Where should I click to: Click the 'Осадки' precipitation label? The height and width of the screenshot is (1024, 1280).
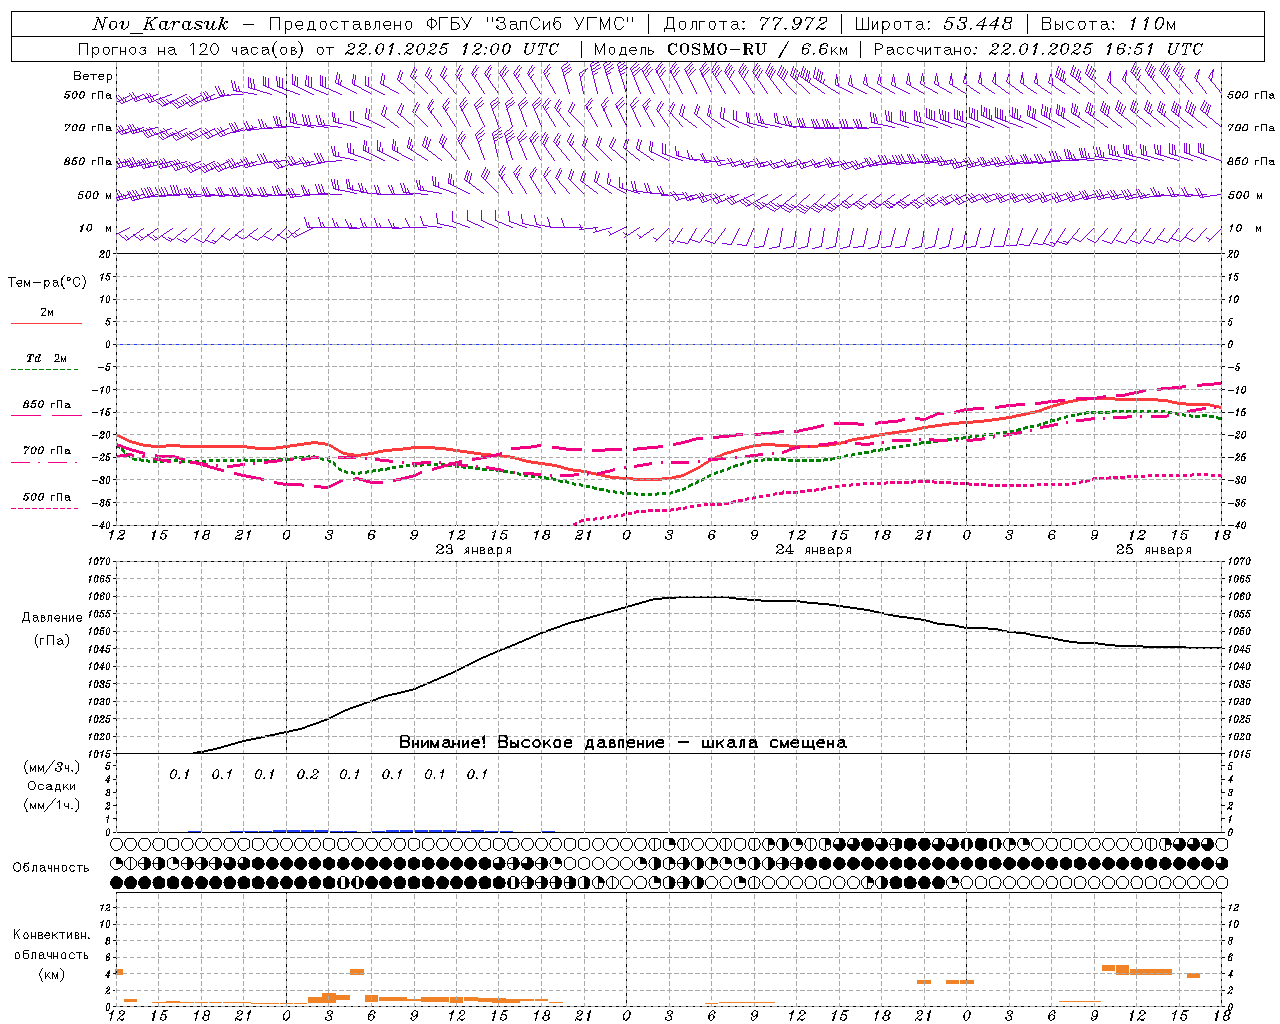tap(52, 787)
